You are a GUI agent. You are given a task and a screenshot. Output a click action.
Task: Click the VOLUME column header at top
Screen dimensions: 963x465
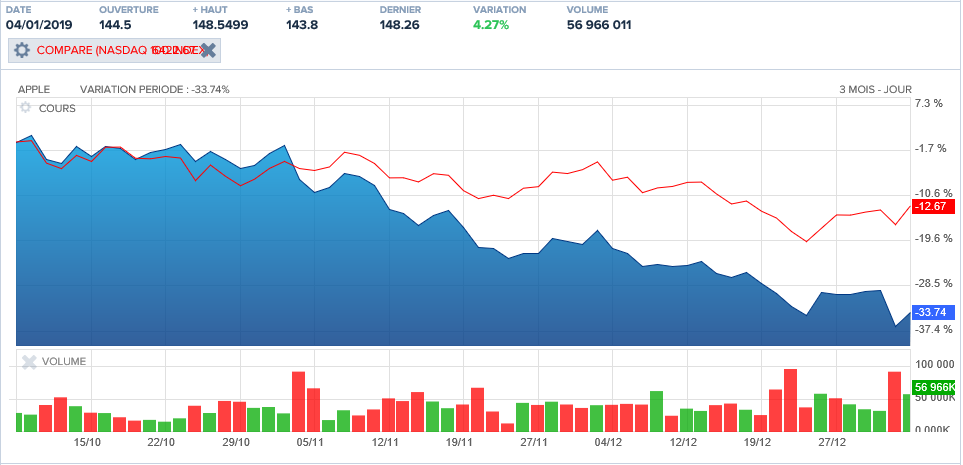click(587, 10)
